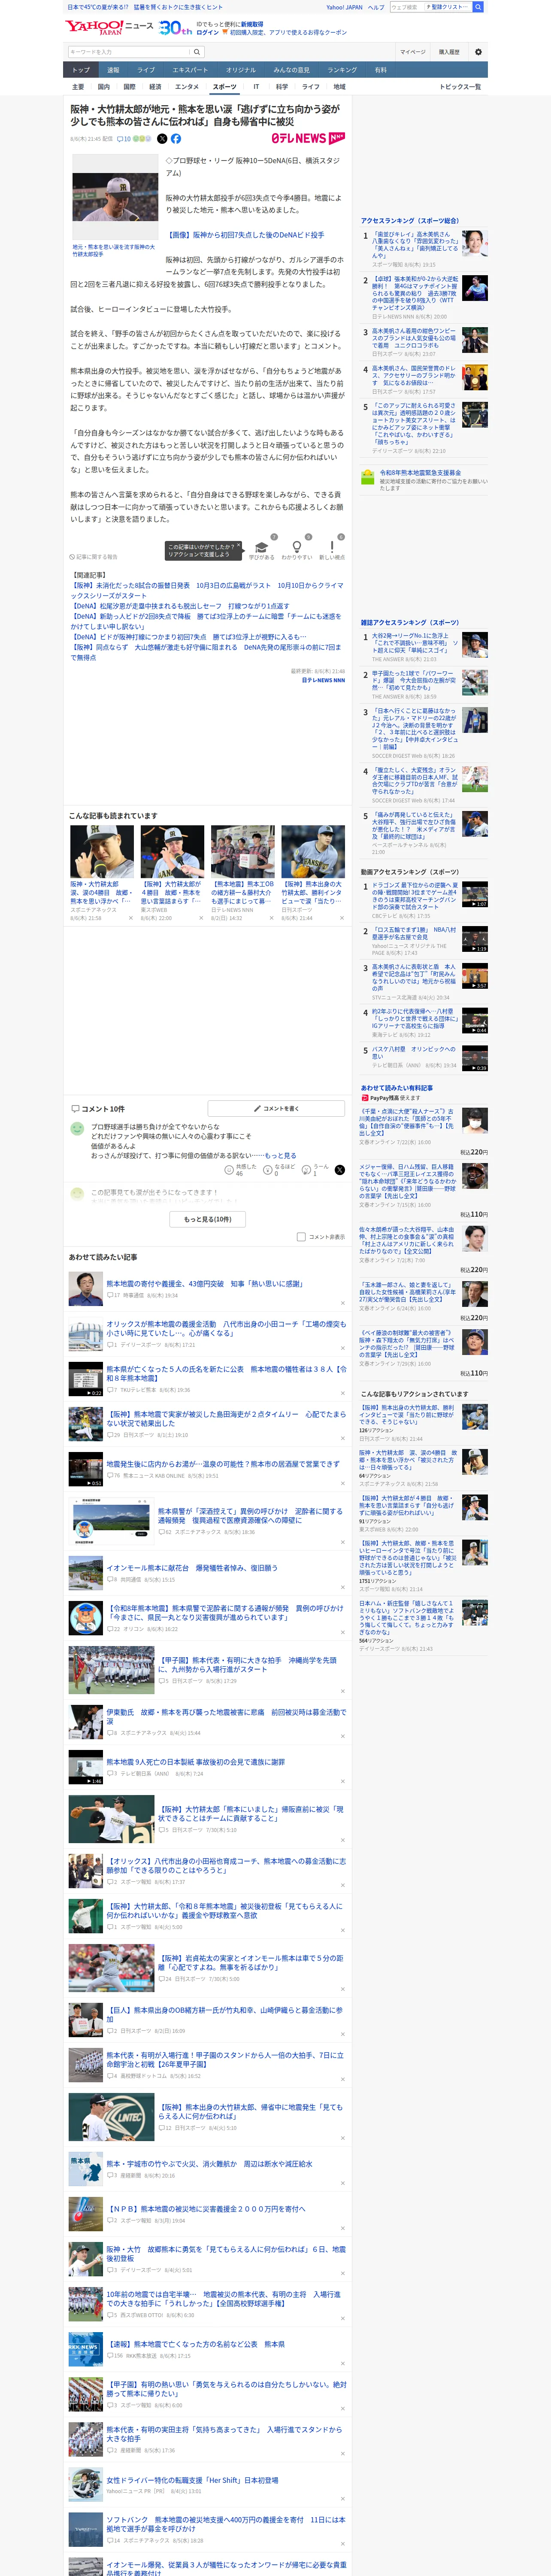The height and width of the screenshot is (2576, 551).
Task: React with わかりやすい lightbulb icon
Action: click(296, 548)
